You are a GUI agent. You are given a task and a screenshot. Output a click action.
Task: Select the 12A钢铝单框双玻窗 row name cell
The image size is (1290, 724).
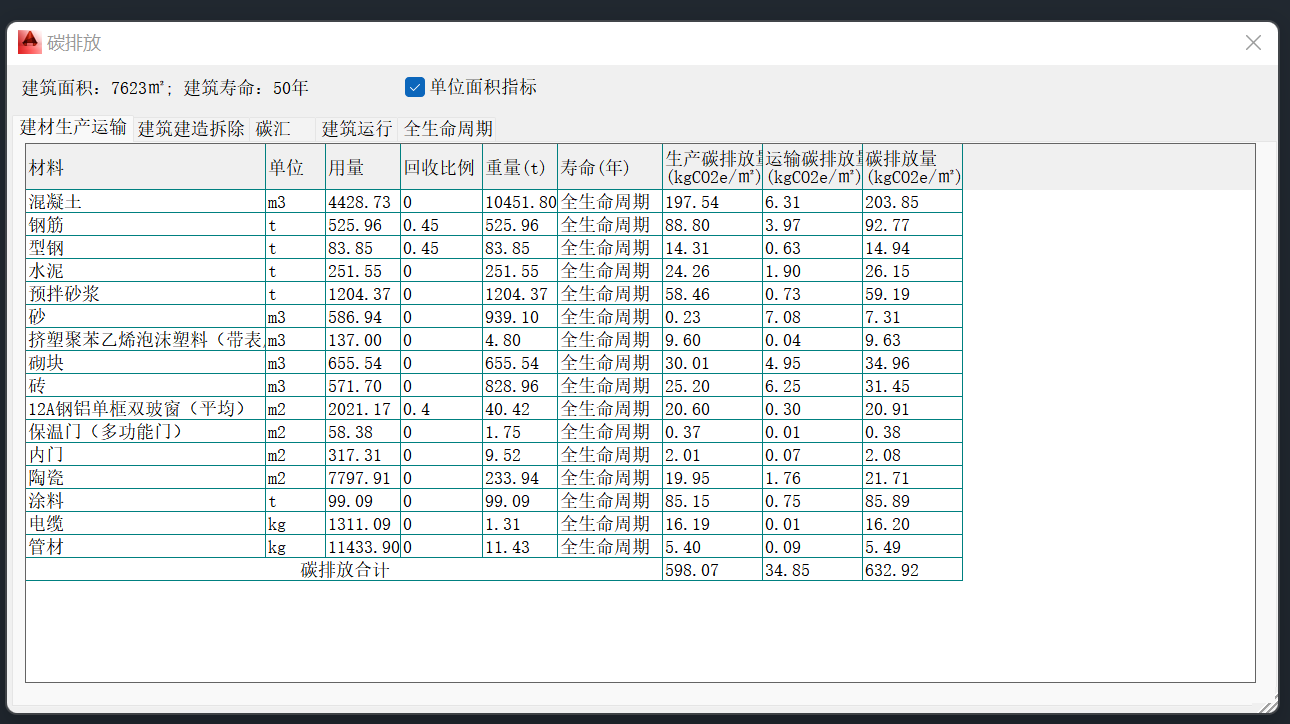click(x=145, y=409)
